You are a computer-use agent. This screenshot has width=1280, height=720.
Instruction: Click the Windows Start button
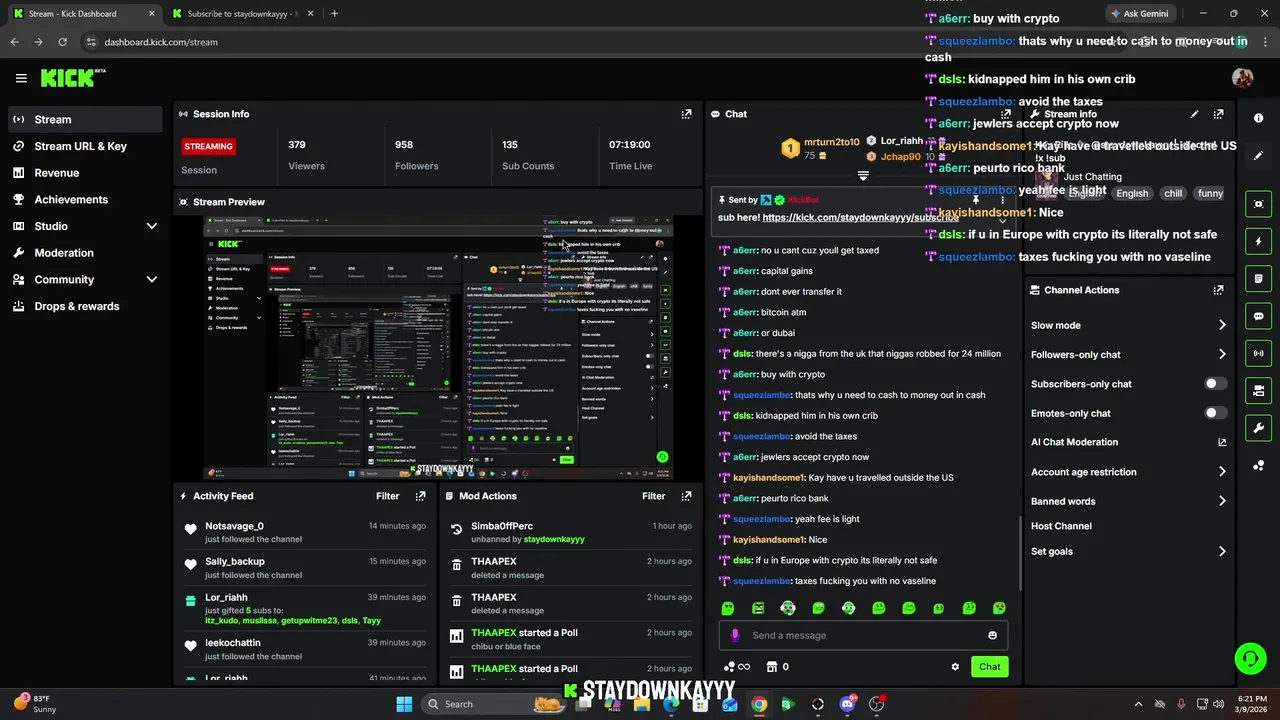(404, 704)
